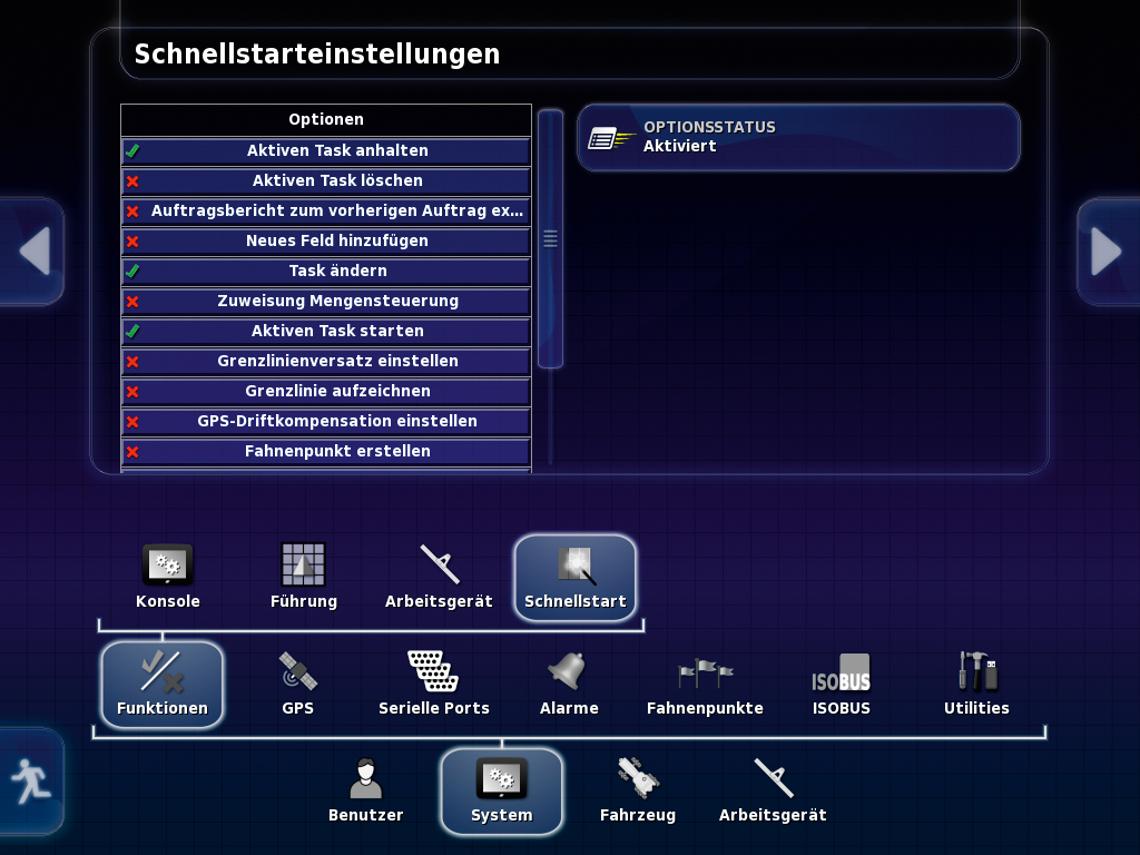Toggle option Zuweisung Mengensteuerung

coord(326,301)
